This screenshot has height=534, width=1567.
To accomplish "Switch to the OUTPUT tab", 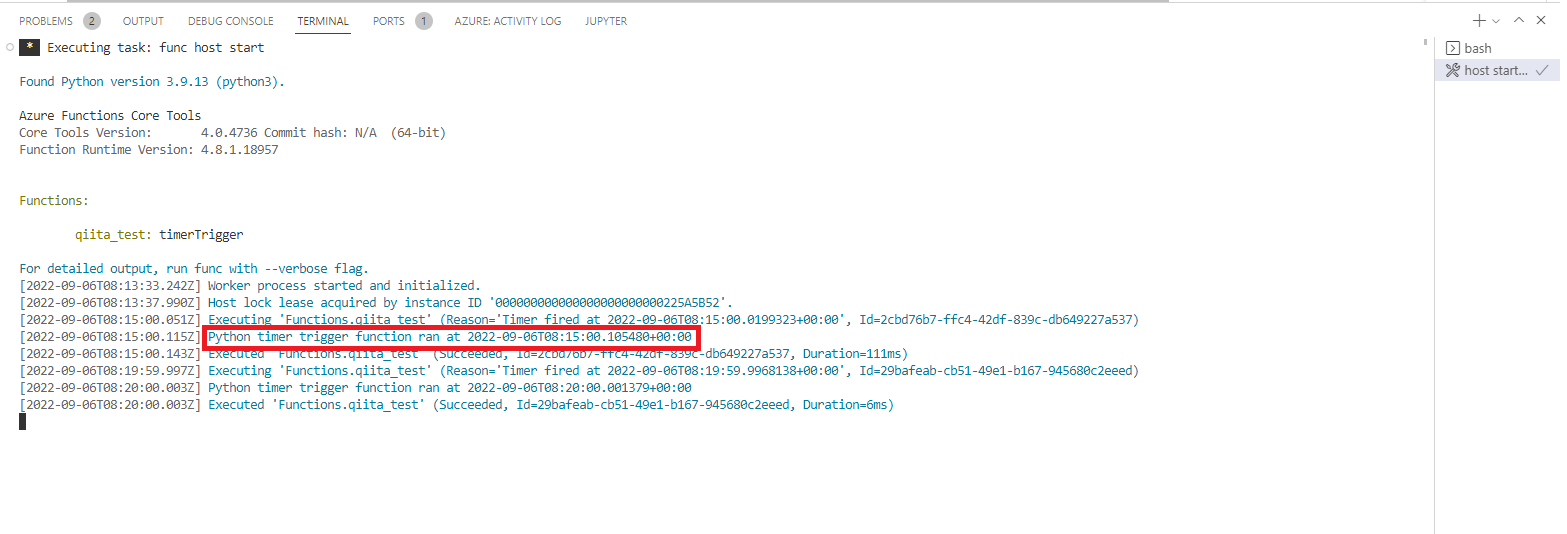I will point(143,21).
